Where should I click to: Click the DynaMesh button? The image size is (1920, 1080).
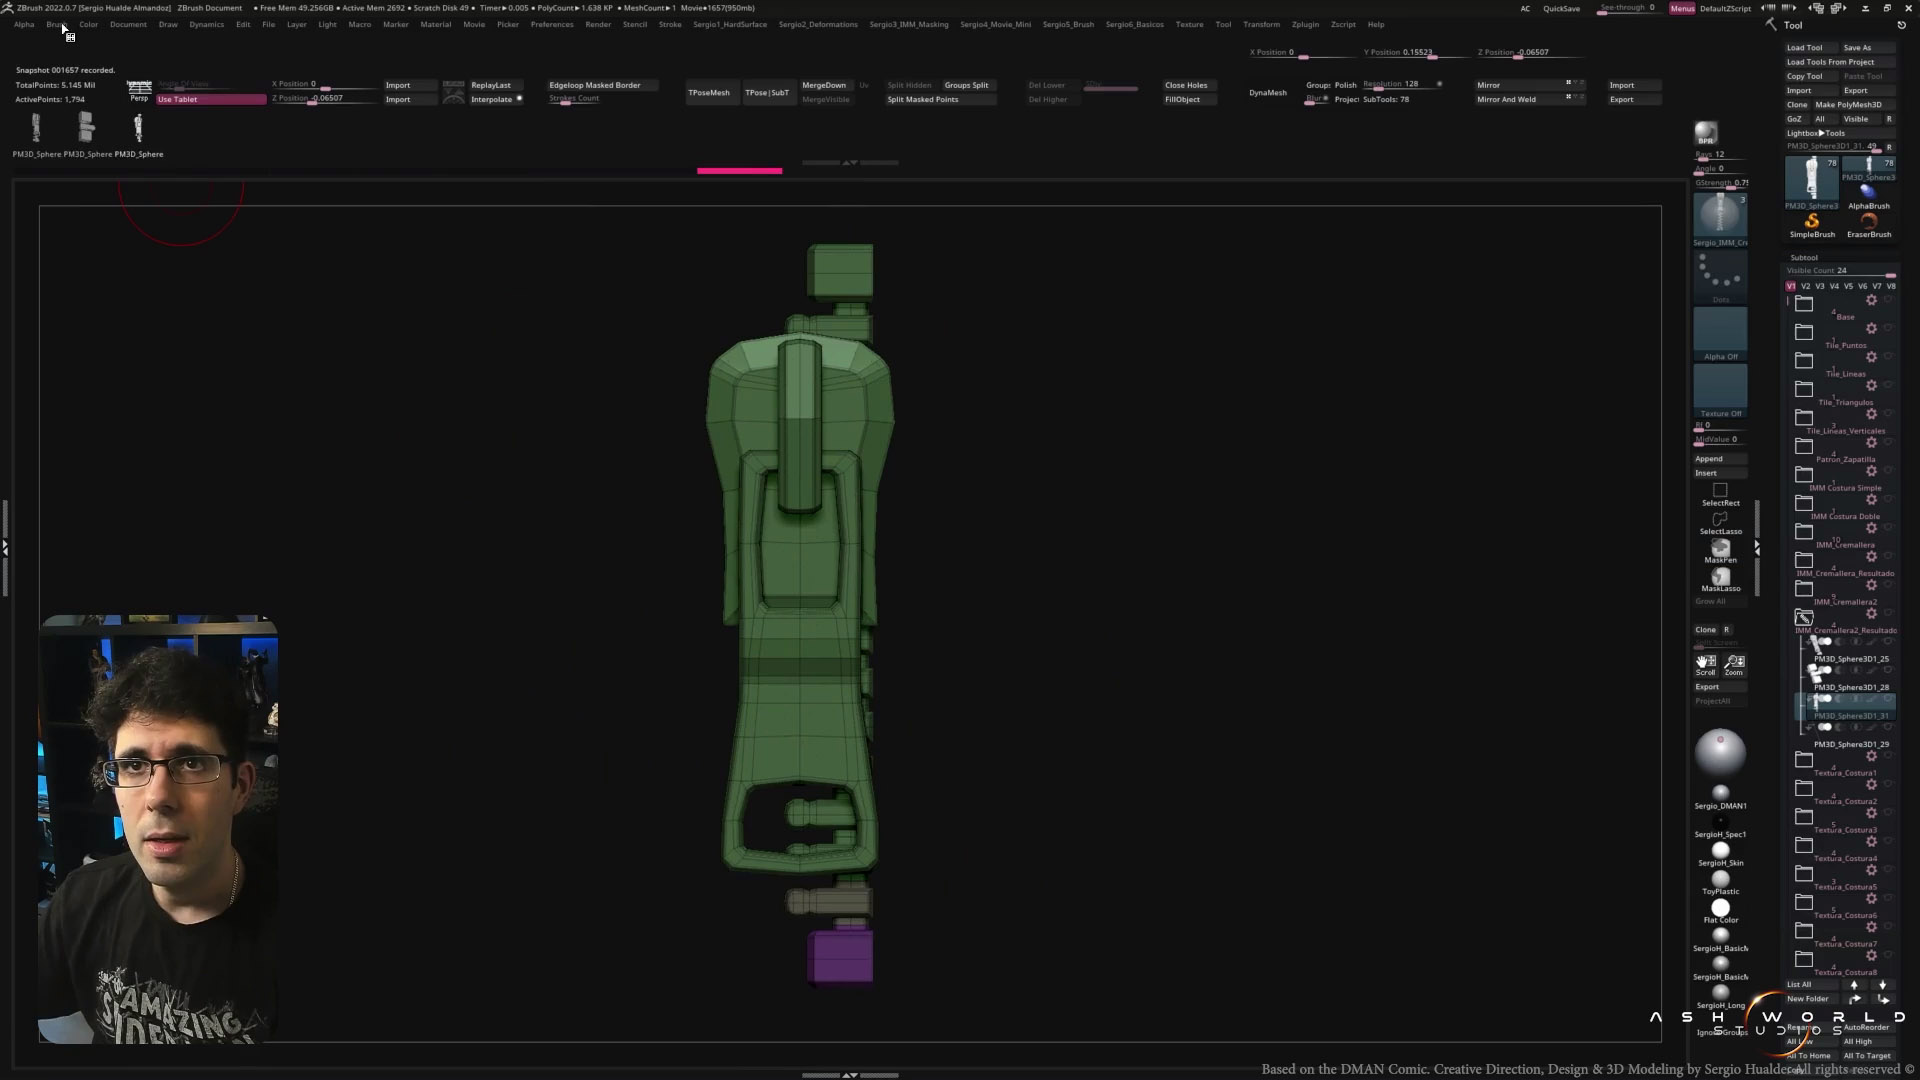point(1267,92)
